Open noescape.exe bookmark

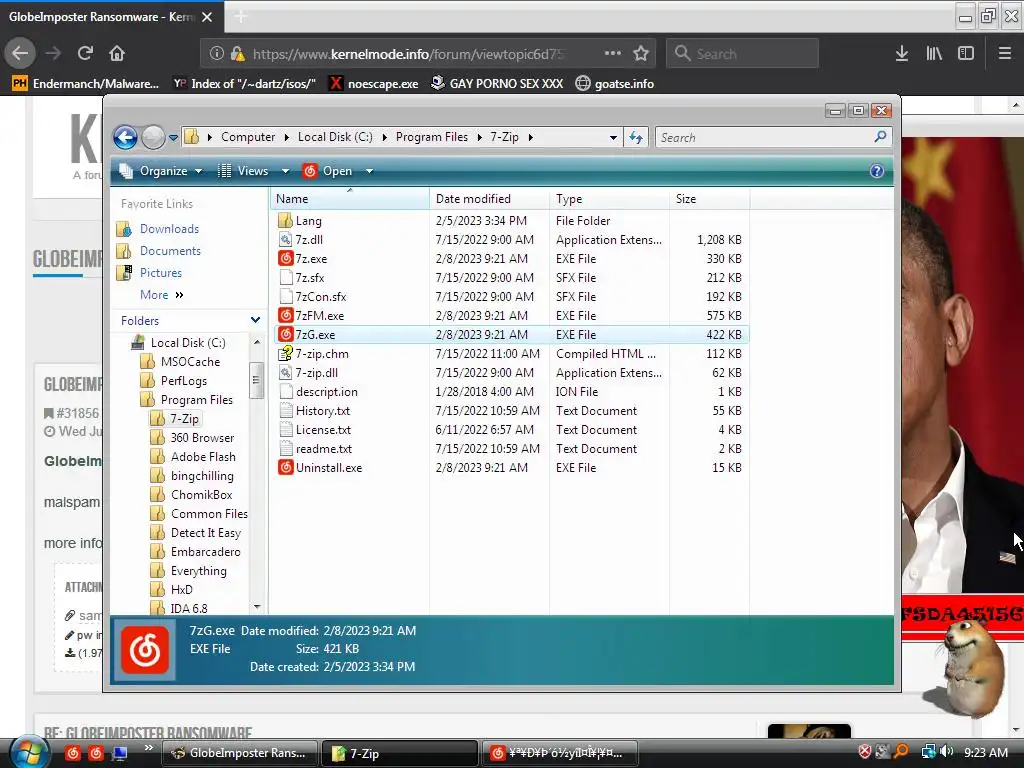coord(374,84)
